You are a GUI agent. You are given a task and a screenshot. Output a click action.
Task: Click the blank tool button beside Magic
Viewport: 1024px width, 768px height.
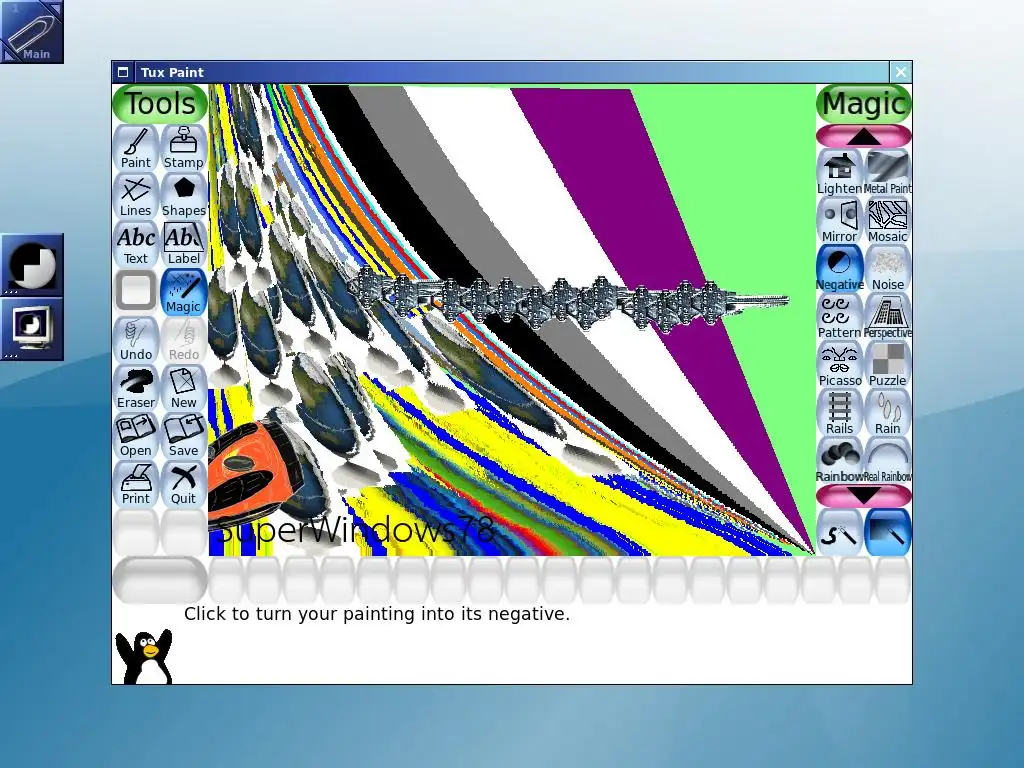click(x=136, y=291)
